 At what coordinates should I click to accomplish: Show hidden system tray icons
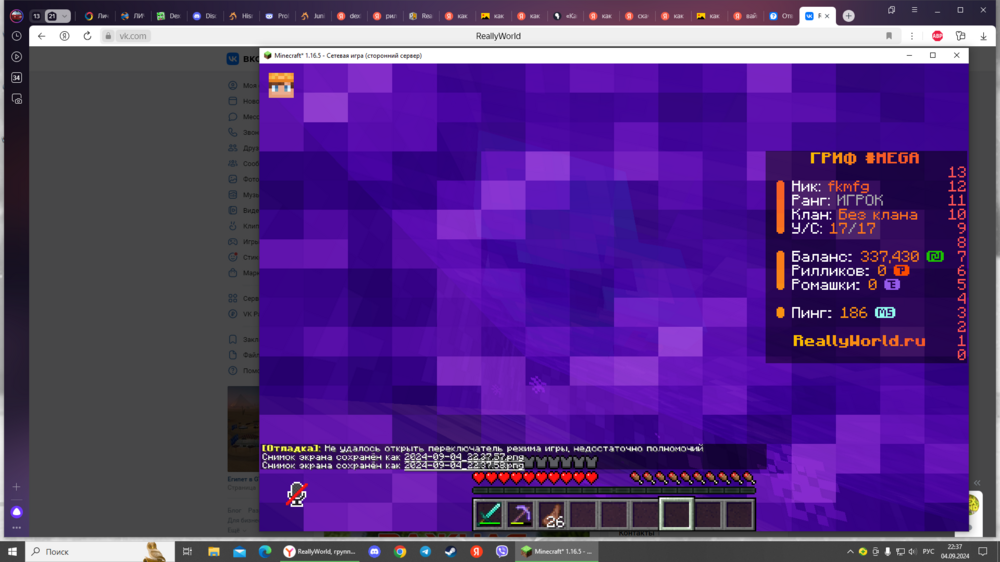850,551
